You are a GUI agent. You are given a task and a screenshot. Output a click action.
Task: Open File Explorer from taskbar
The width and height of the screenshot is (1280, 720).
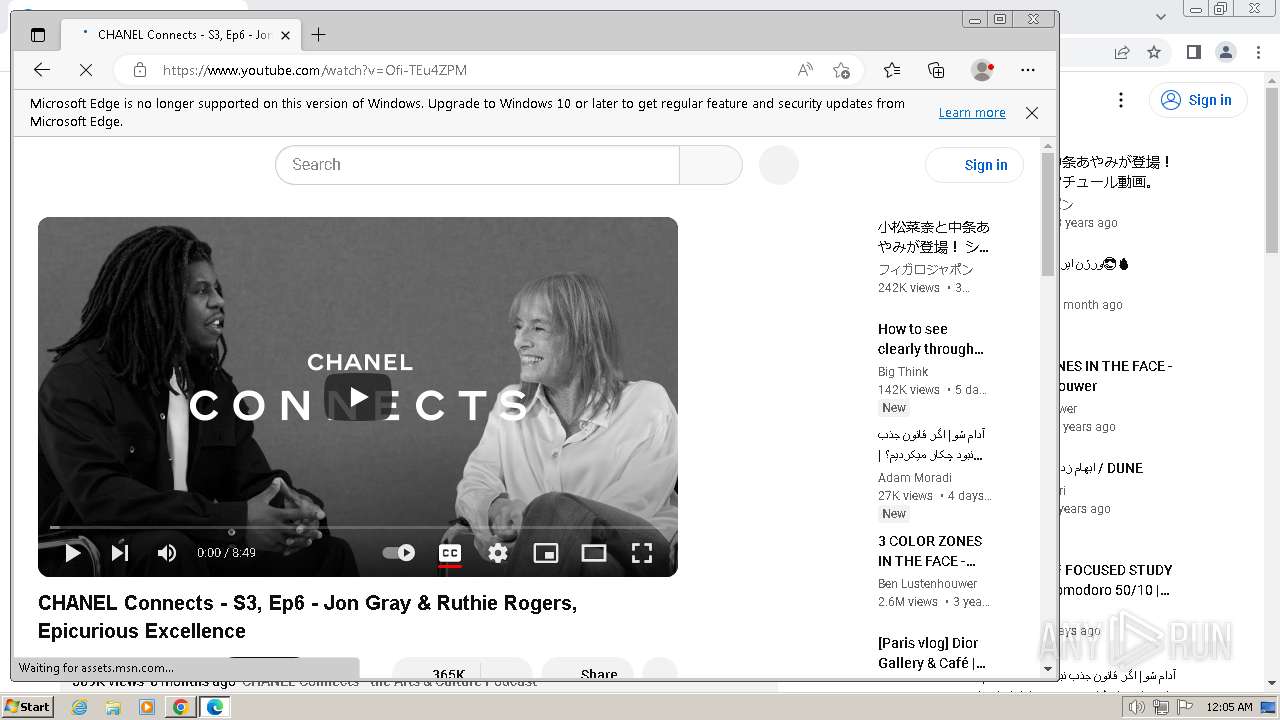click(x=113, y=707)
